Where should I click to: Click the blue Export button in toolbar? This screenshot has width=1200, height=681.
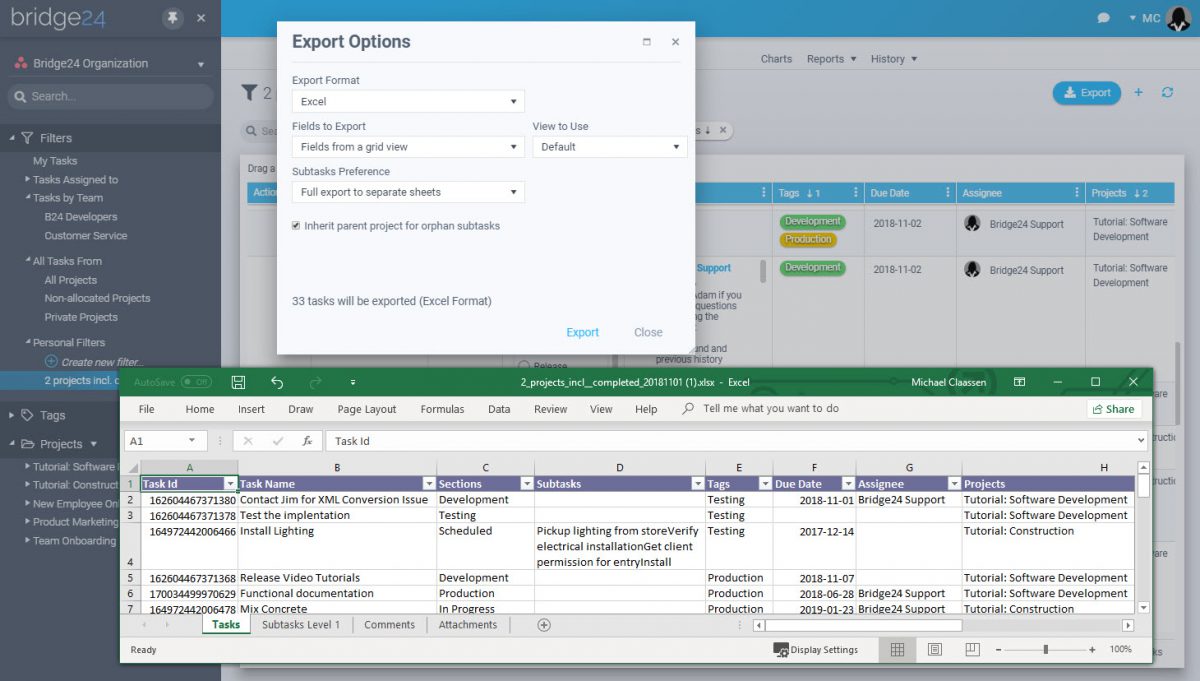coord(1086,93)
